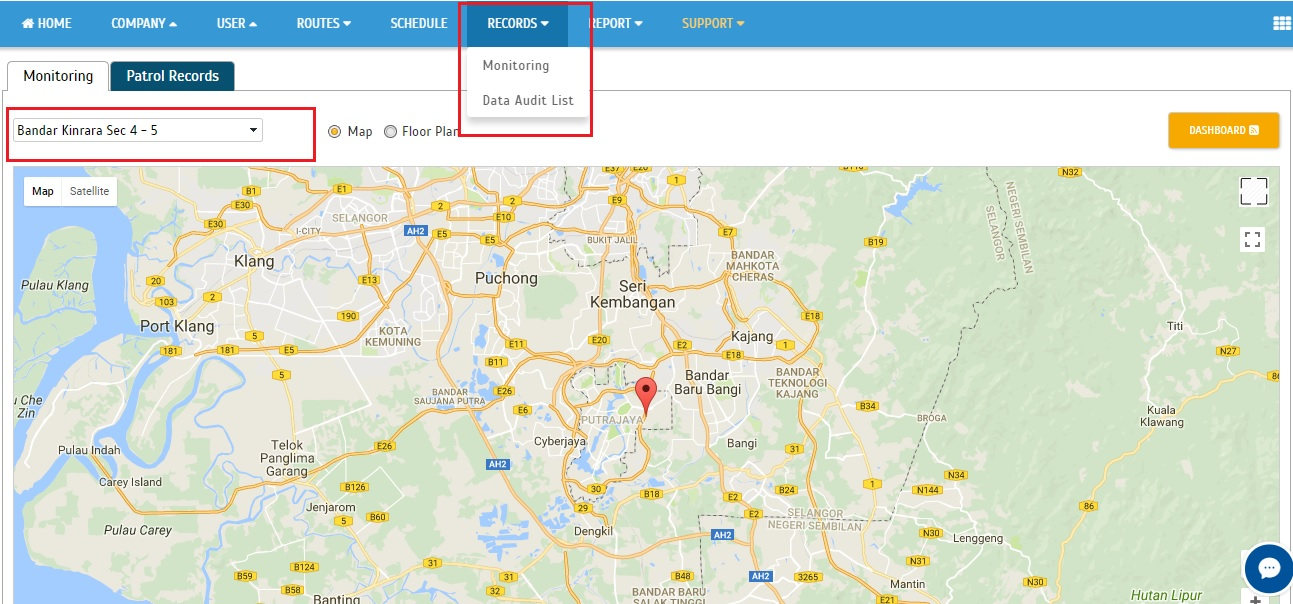Collapse the RECORDS dropdown menu
Image resolution: width=1293 pixels, height=604 pixels.
[518, 23]
